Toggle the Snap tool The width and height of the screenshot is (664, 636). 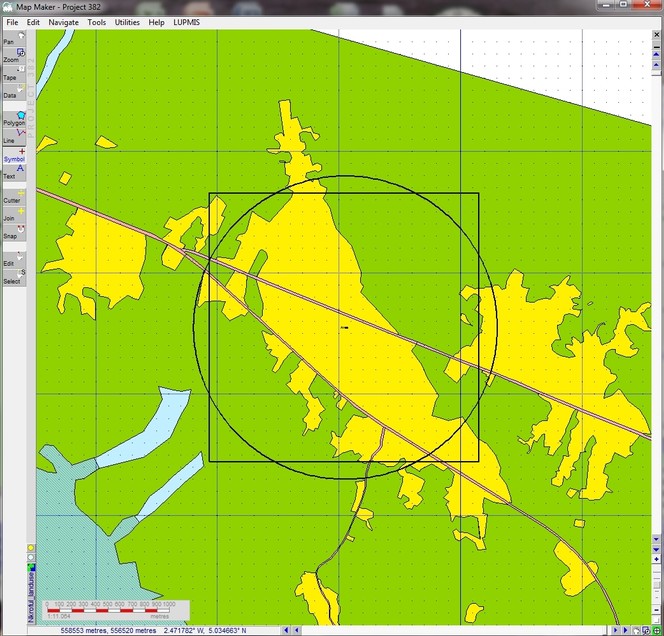14,232
